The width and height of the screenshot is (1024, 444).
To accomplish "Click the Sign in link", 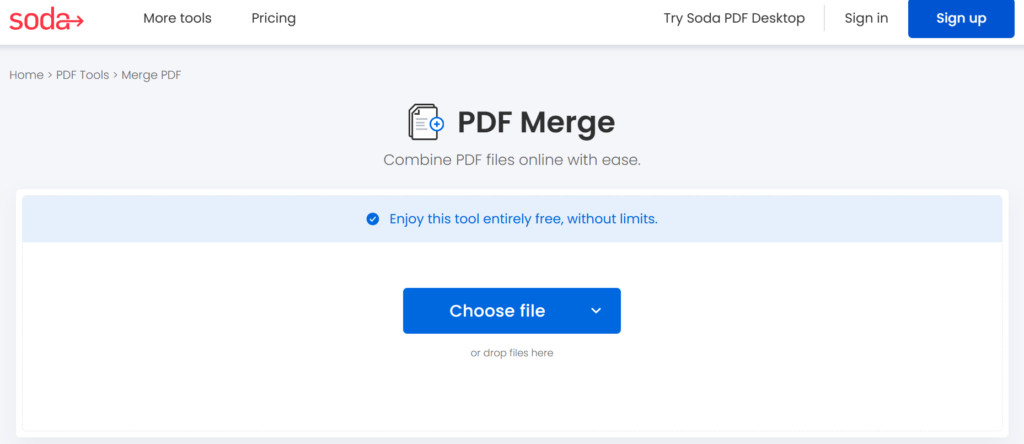I will (x=866, y=18).
